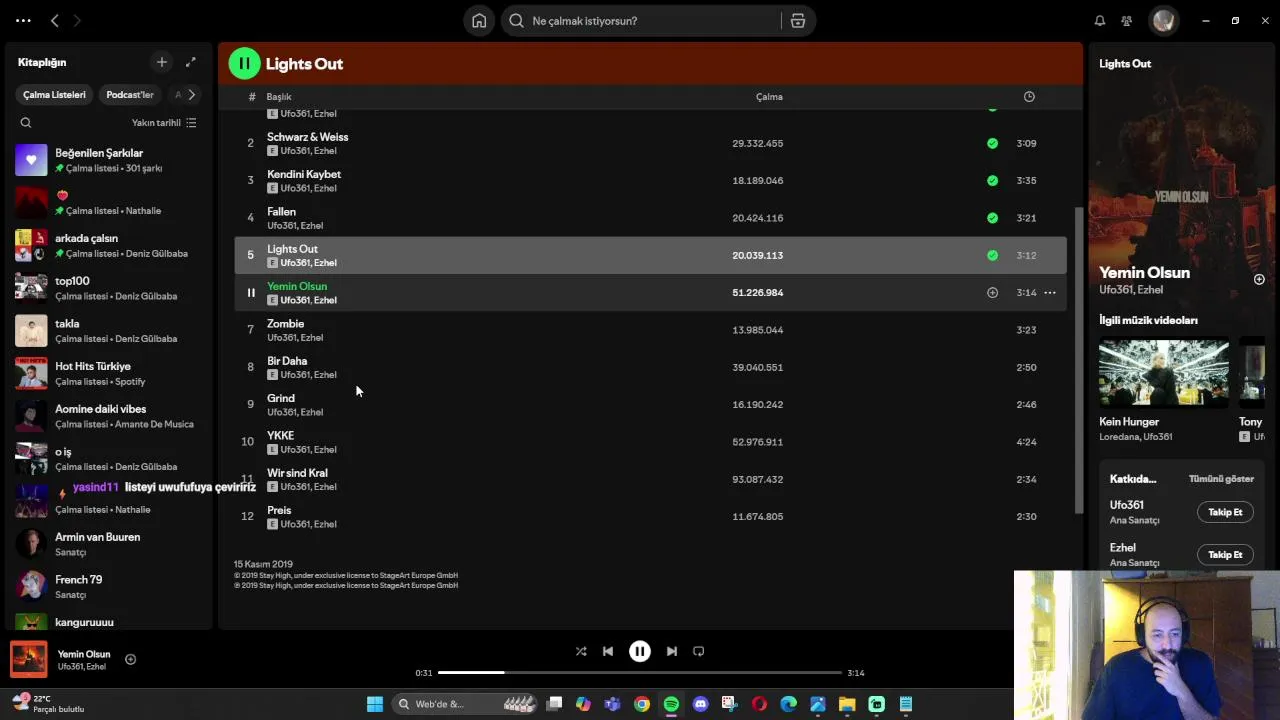Open Beğenilen Şarkılar playlist
Viewport: 1280px width, 720px height.
pos(108,160)
